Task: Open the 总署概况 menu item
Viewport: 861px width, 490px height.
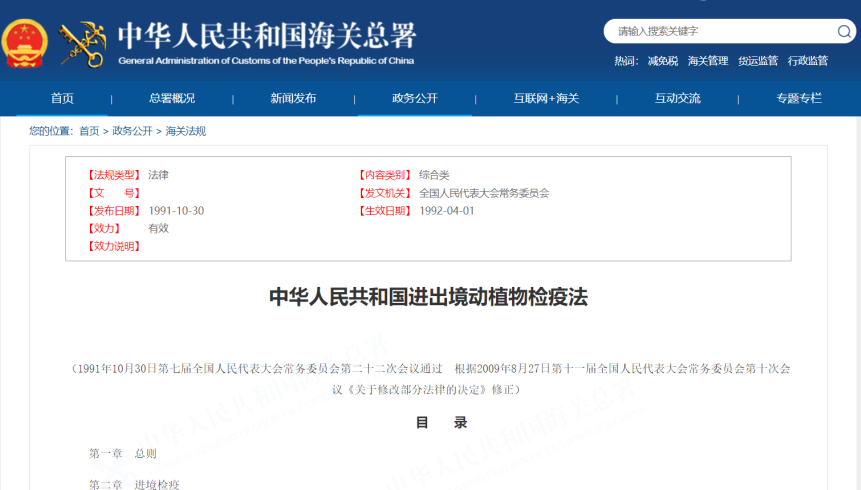Action: point(172,98)
